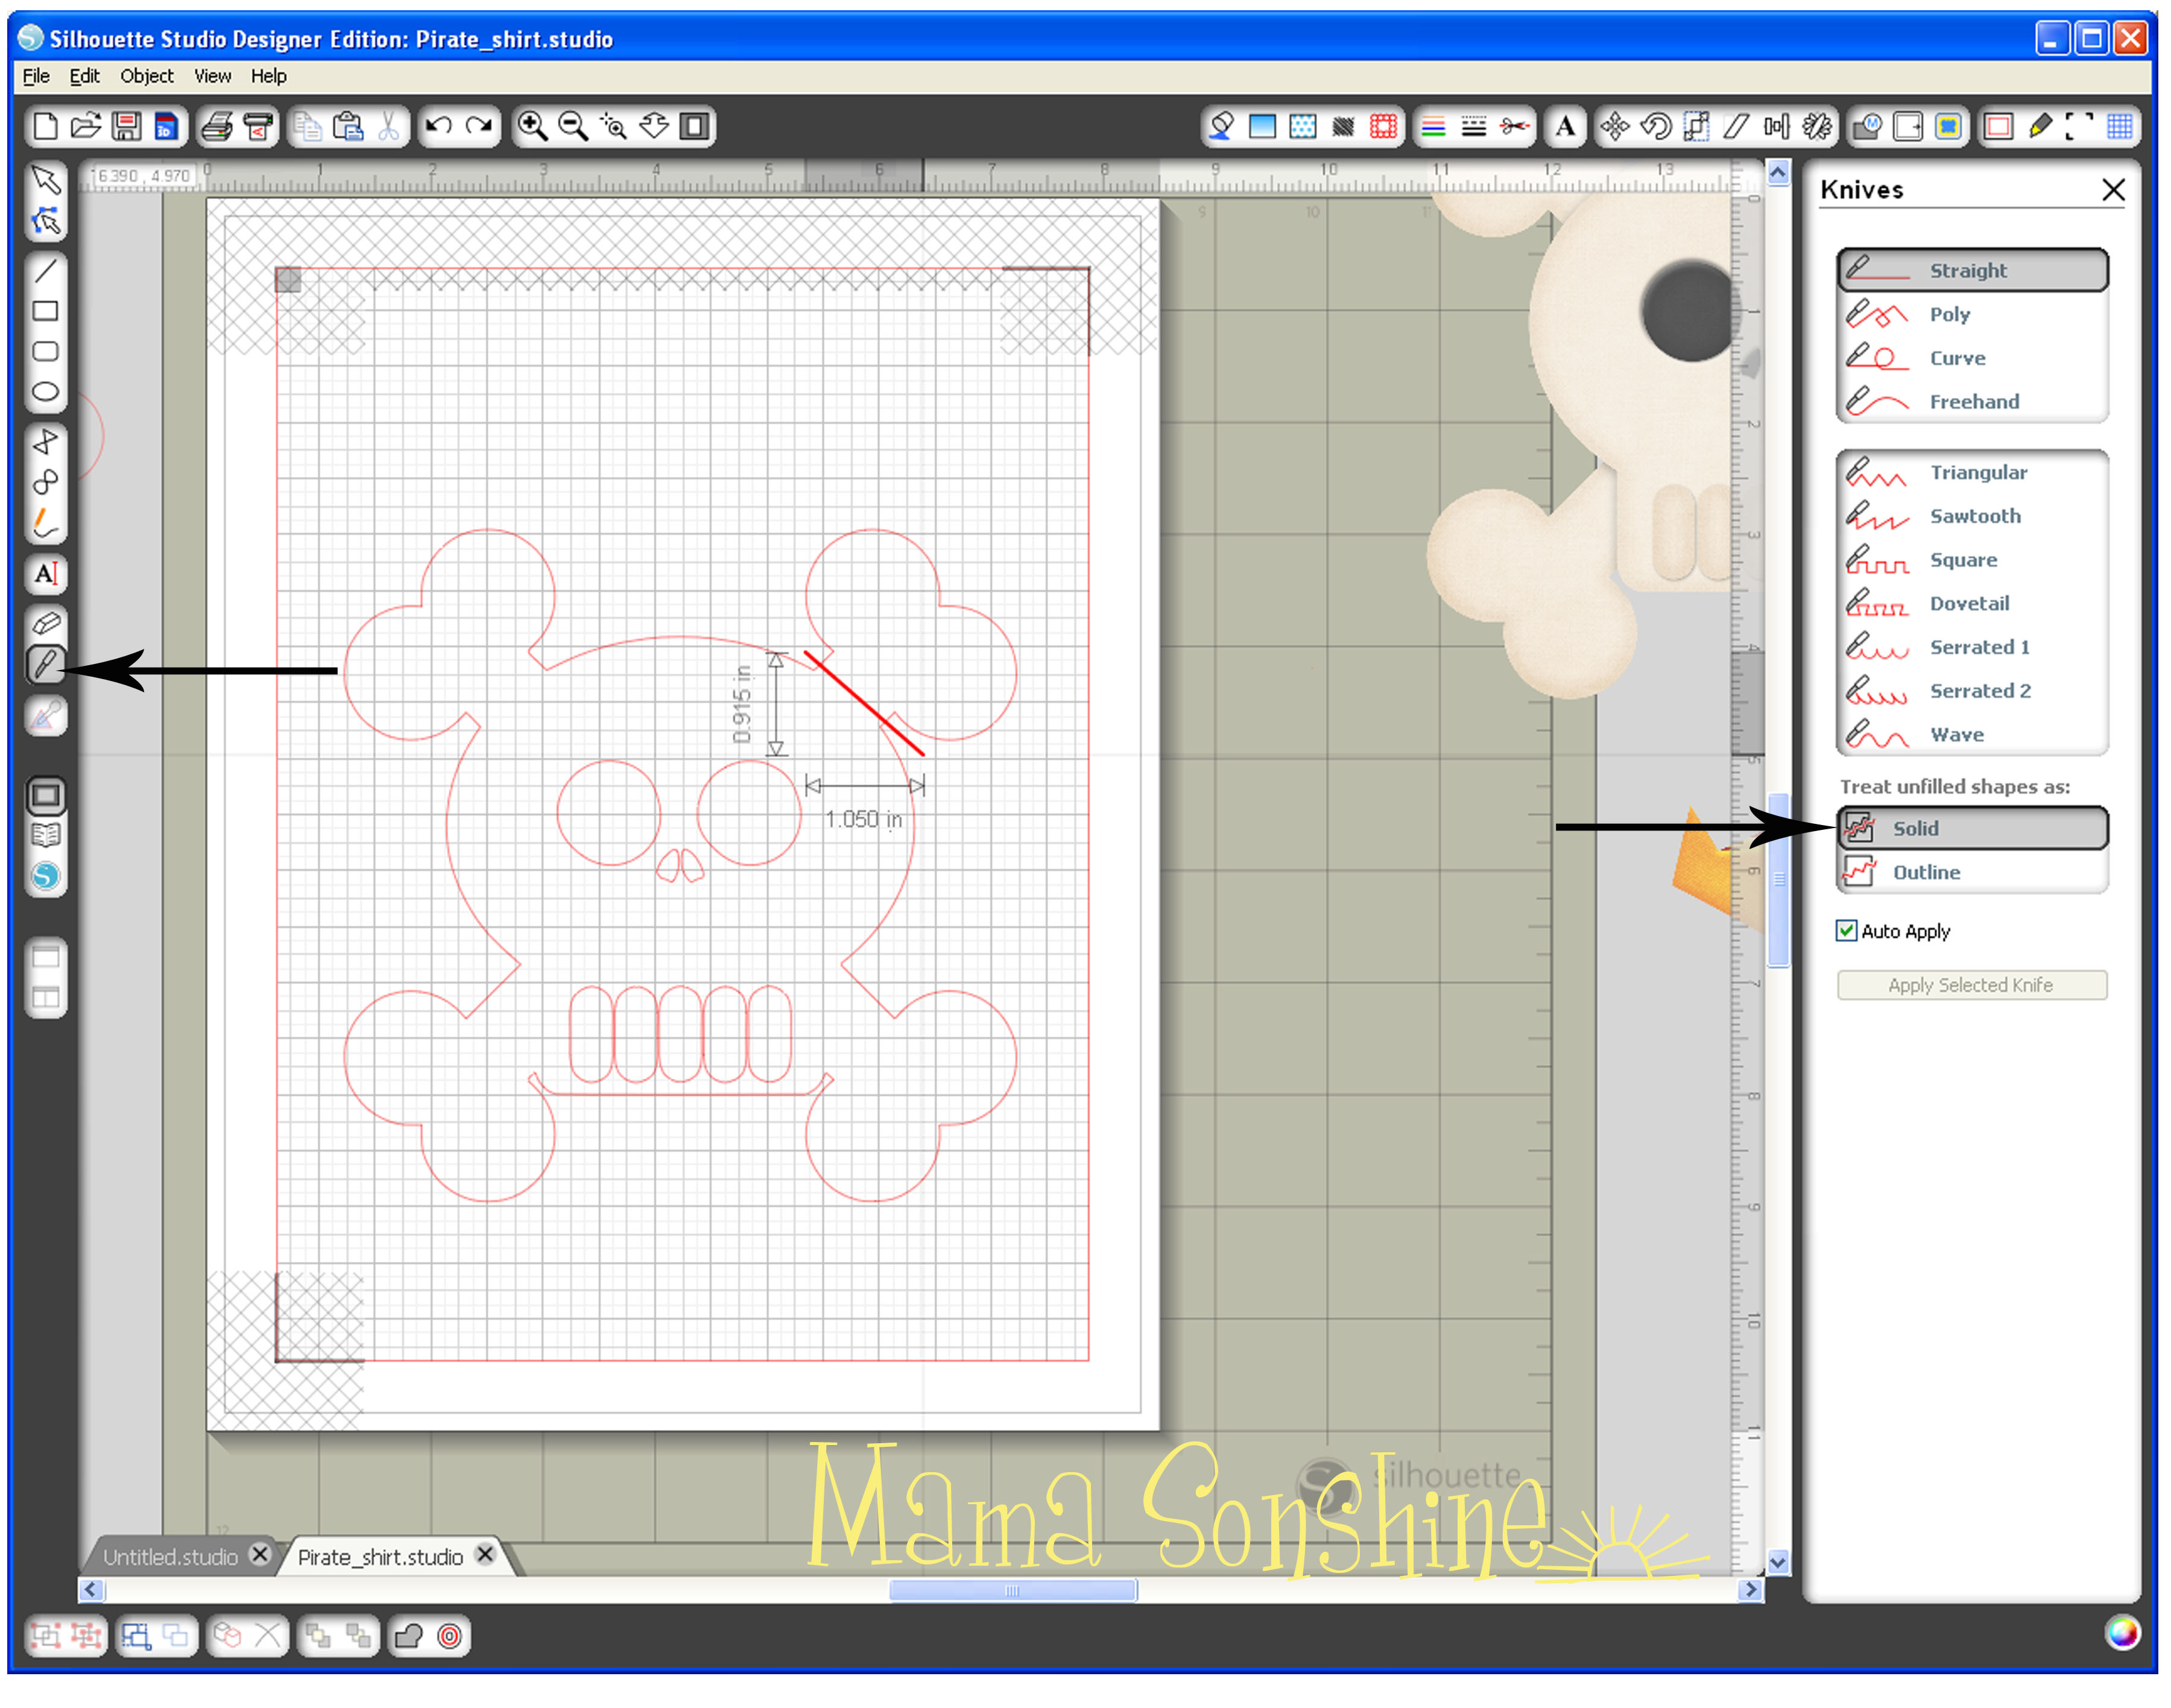Click the Zoom In magnifier icon
The width and height of the screenshot is (2171, 1708).
coord(532,126)
